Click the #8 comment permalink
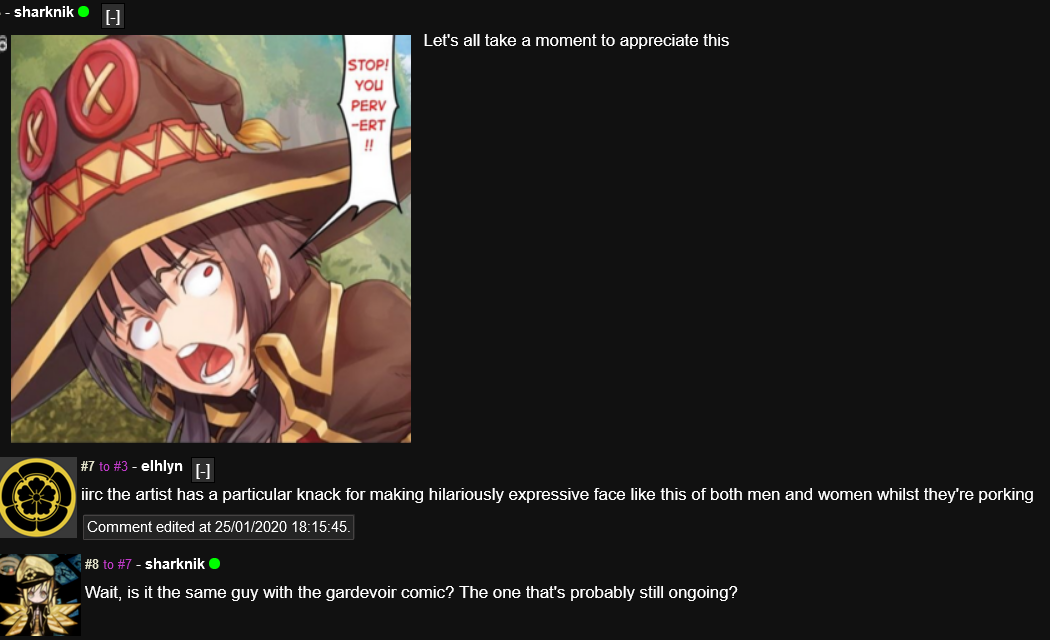The image size is (1050, 640). (92, 564)
